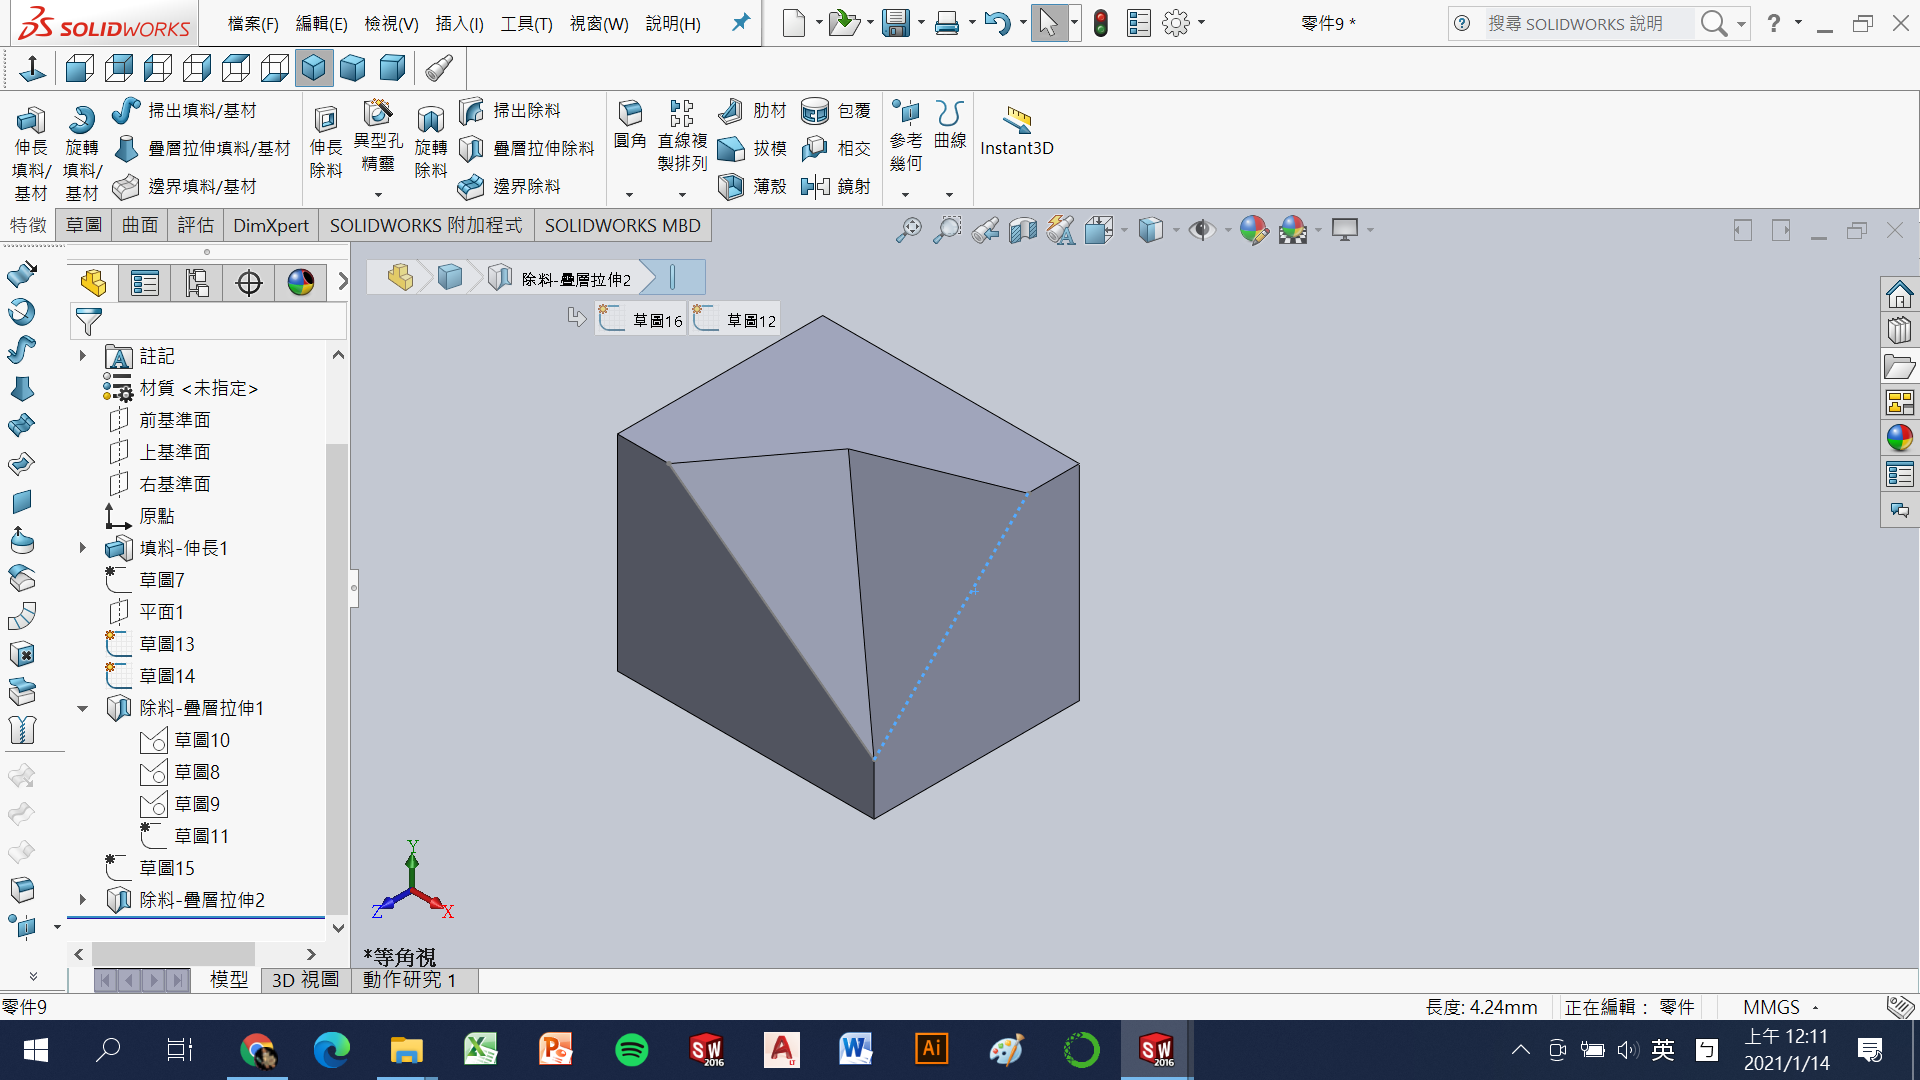Expand the 填料-伸長1 feature node
The height and width of the screenshot is (1080, 1920).
83,548
